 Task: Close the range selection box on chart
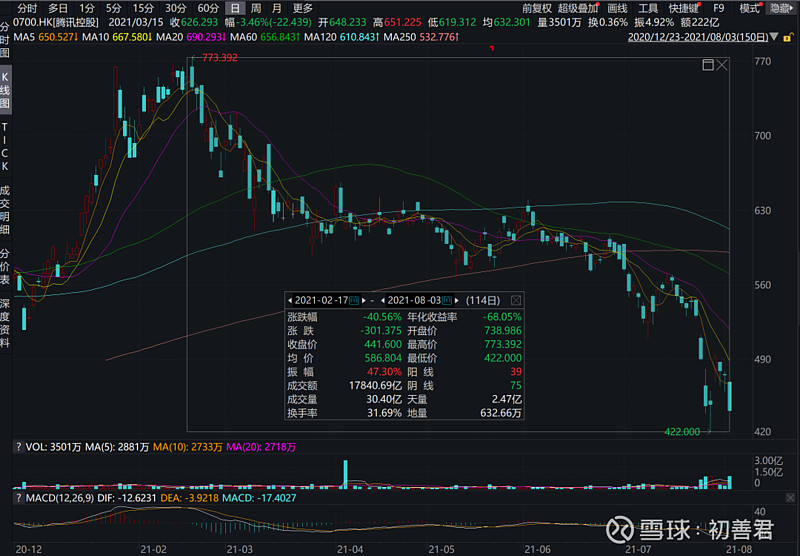tap(721, 65)
